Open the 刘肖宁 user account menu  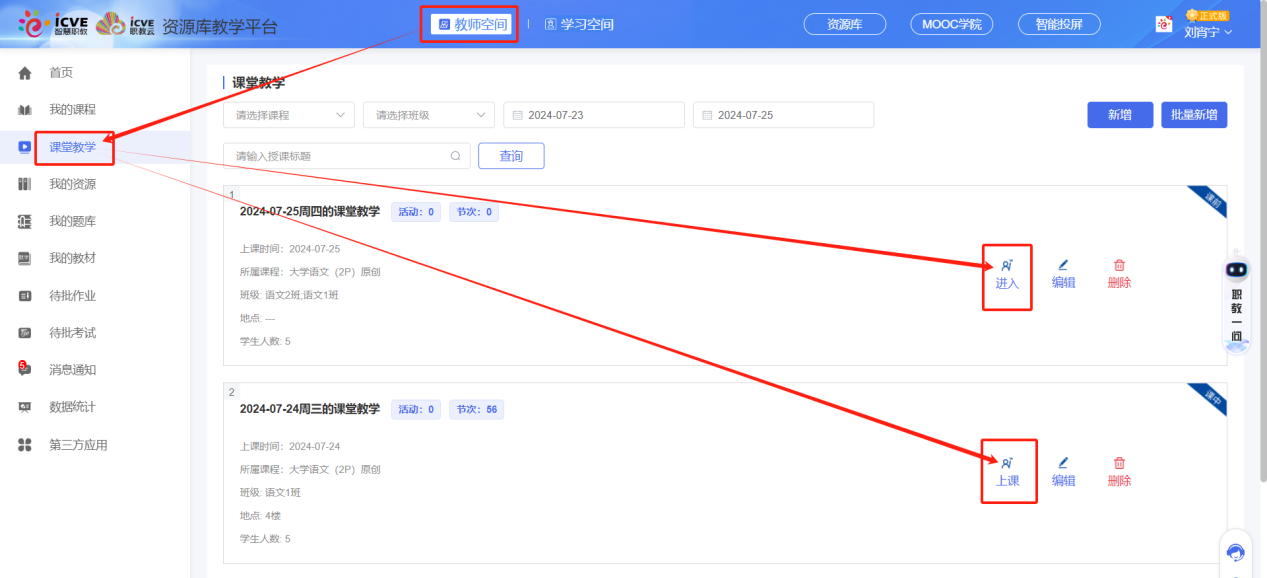[x=1207, y=31]
